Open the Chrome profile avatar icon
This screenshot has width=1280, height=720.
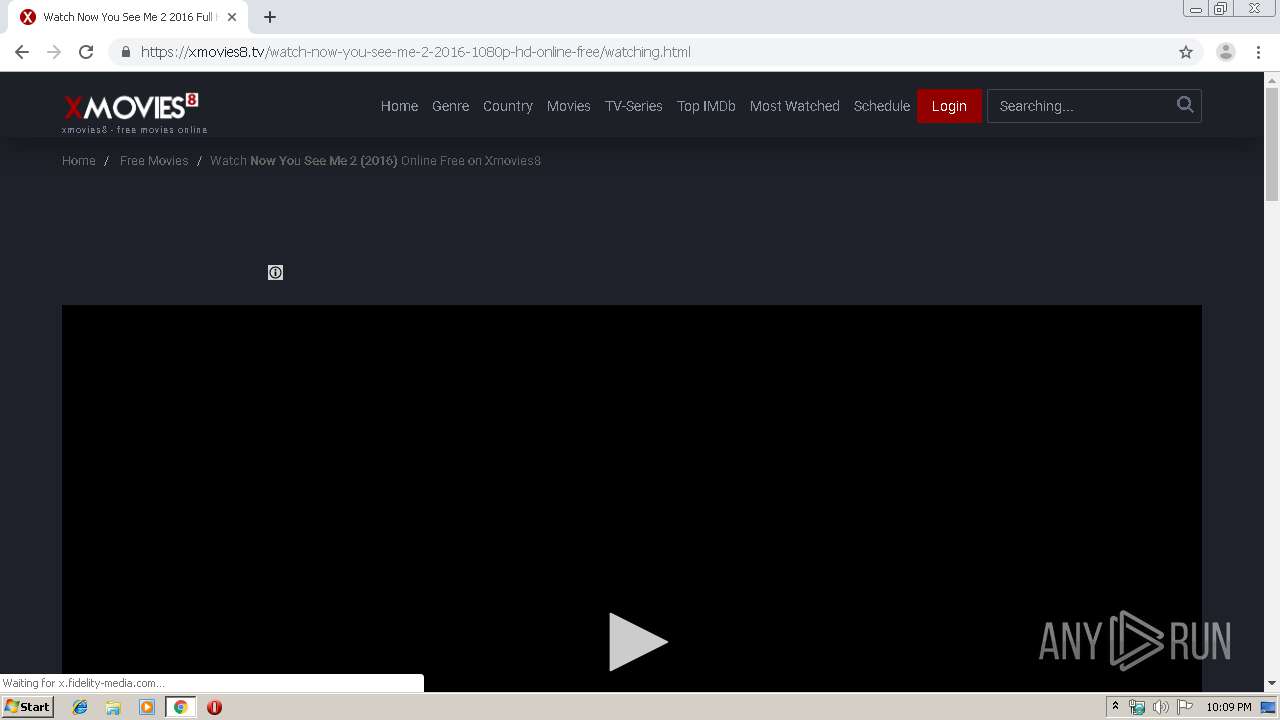(1226, 52)
